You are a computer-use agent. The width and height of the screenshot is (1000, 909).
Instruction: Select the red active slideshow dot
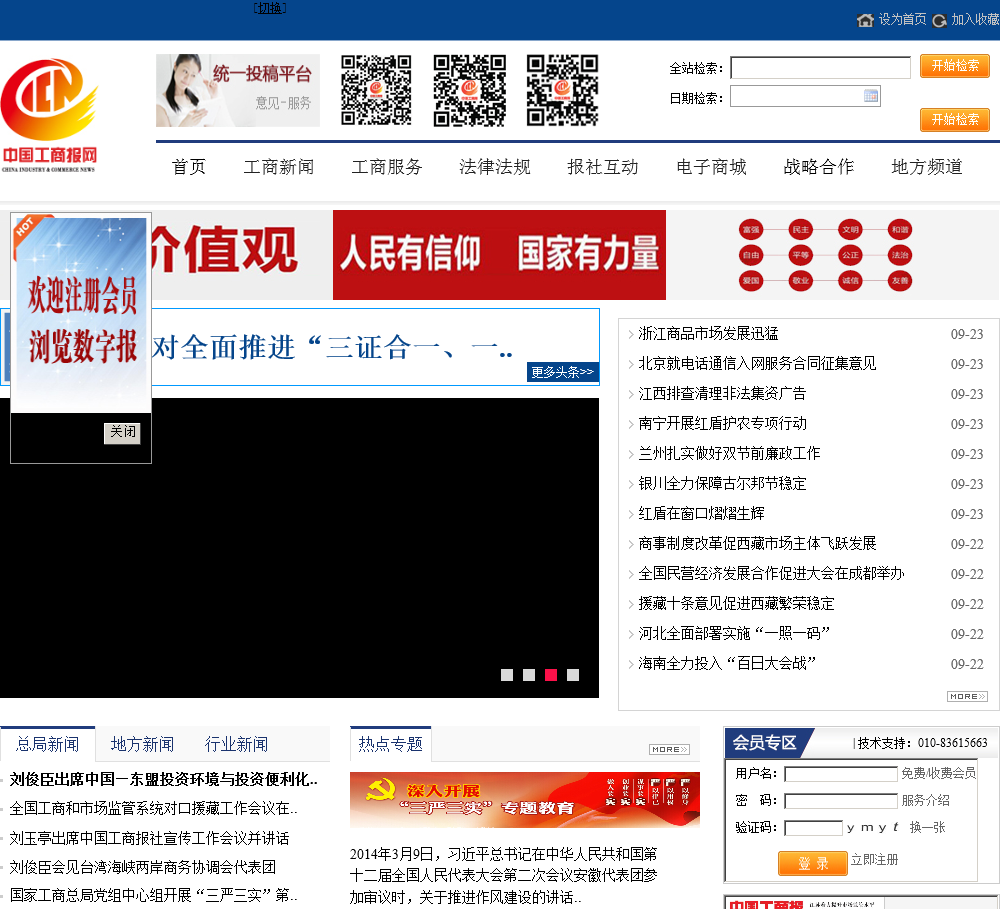pos(551,675)
